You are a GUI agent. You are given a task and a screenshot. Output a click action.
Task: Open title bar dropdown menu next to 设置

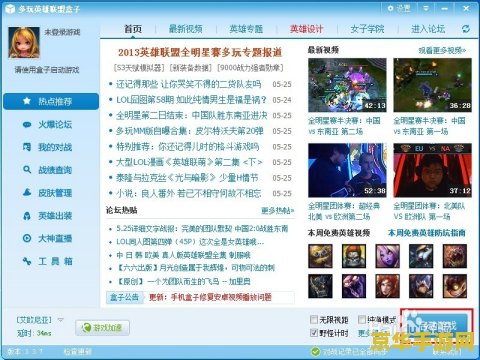426,8
